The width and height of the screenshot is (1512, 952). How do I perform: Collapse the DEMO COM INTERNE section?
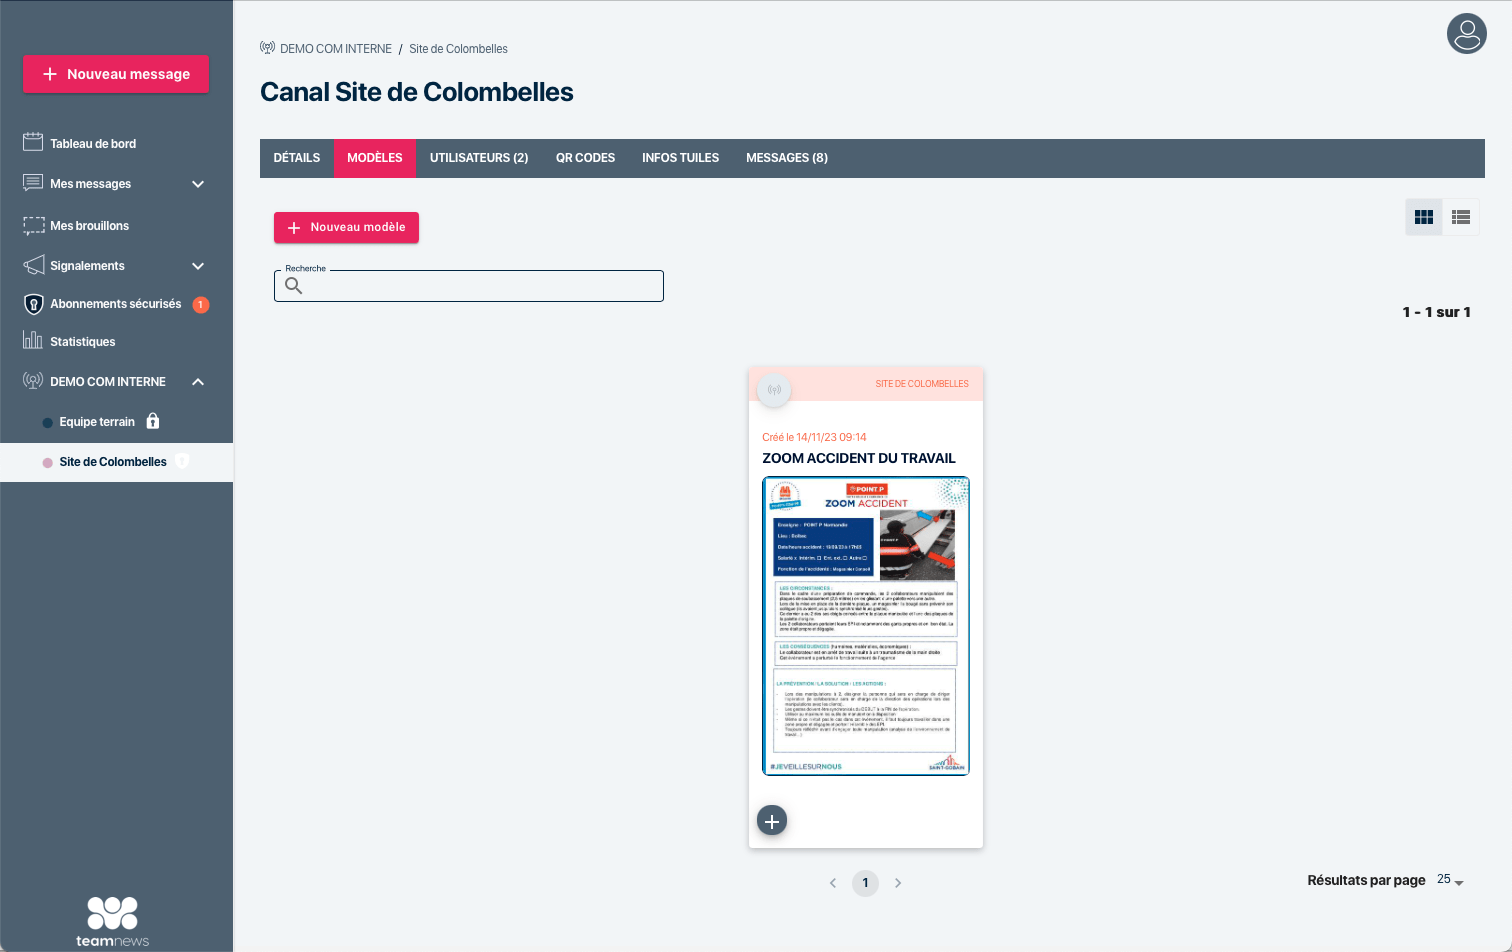tap(198, 382)
